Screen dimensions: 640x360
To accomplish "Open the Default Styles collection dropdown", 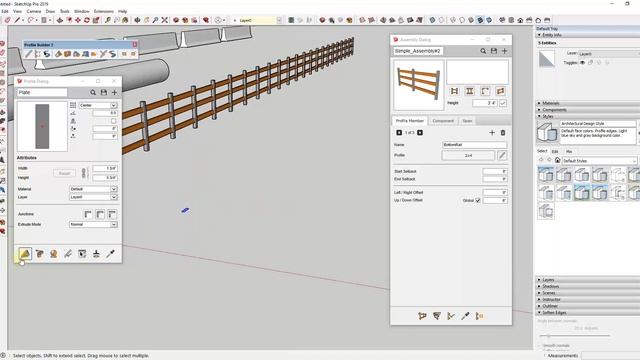I will [x=599, y=161].
